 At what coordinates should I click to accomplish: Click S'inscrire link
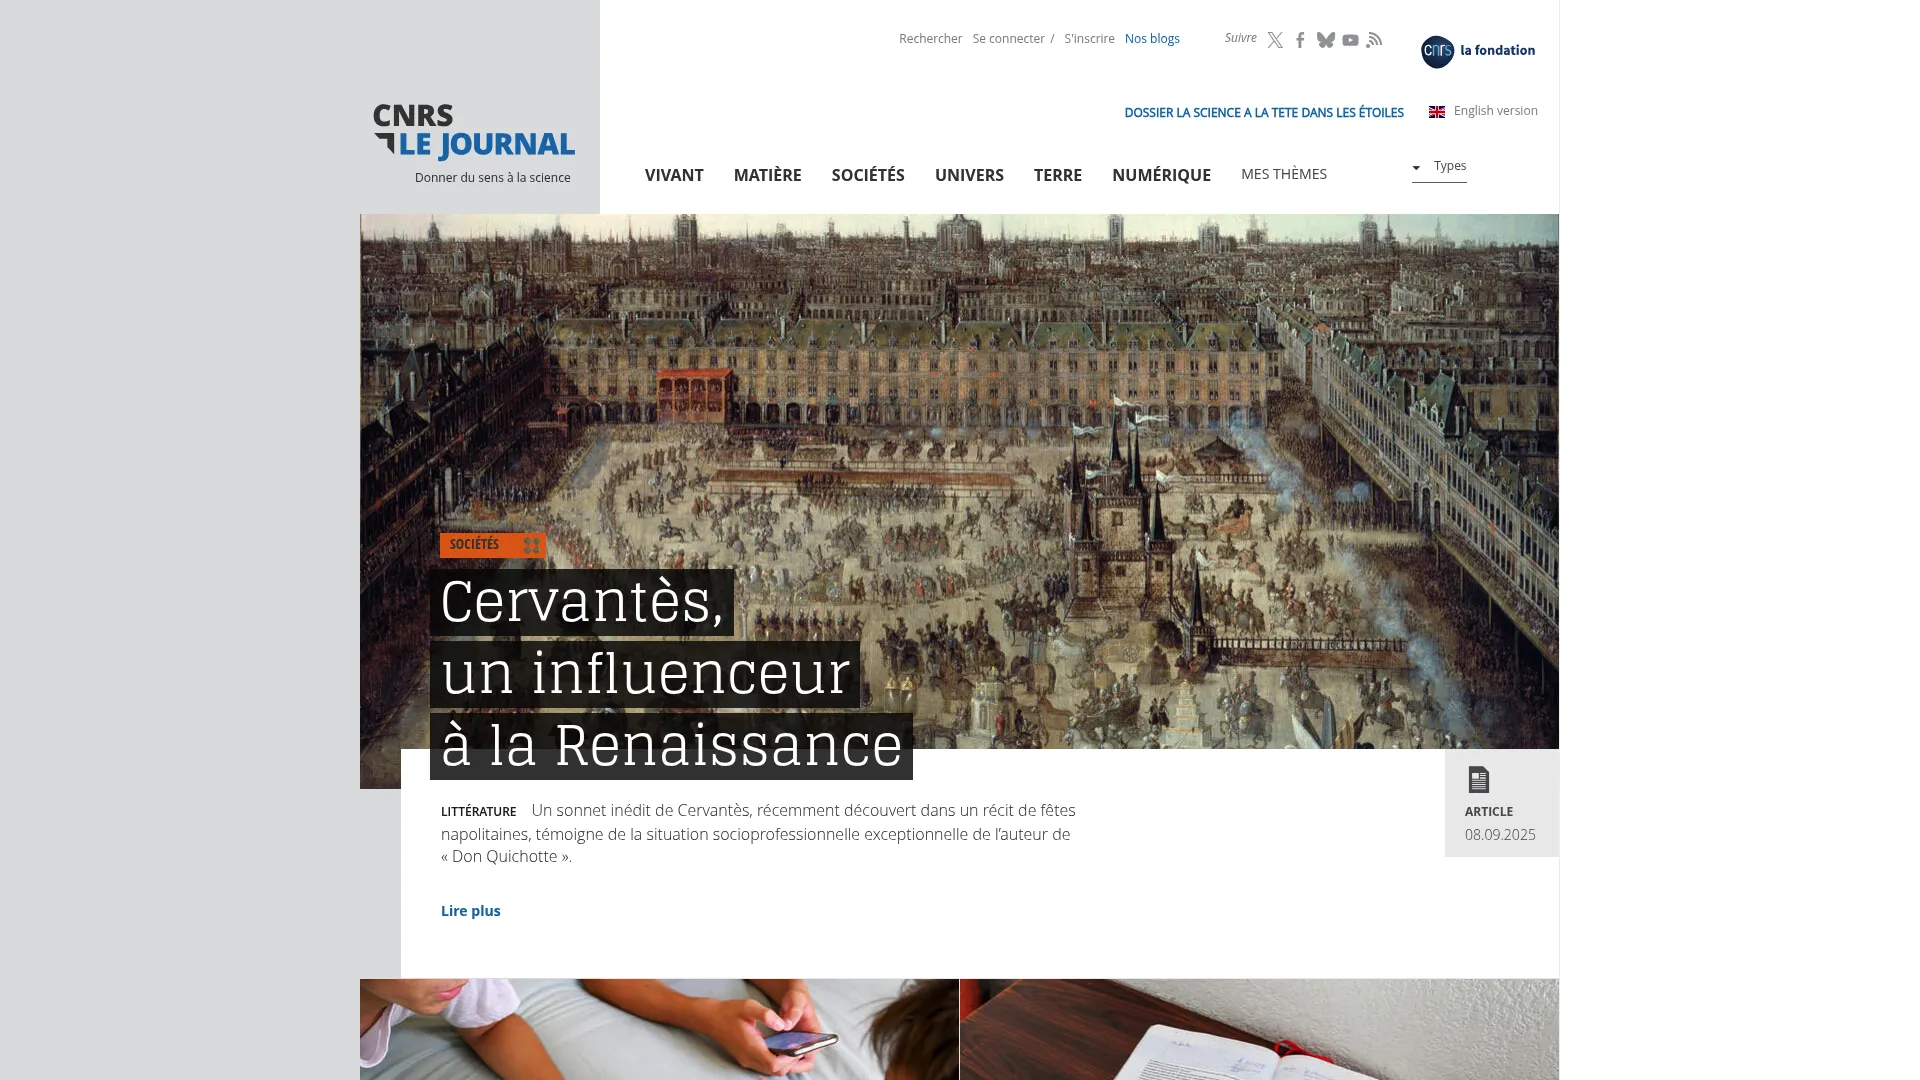click(x=1089, y=39)
